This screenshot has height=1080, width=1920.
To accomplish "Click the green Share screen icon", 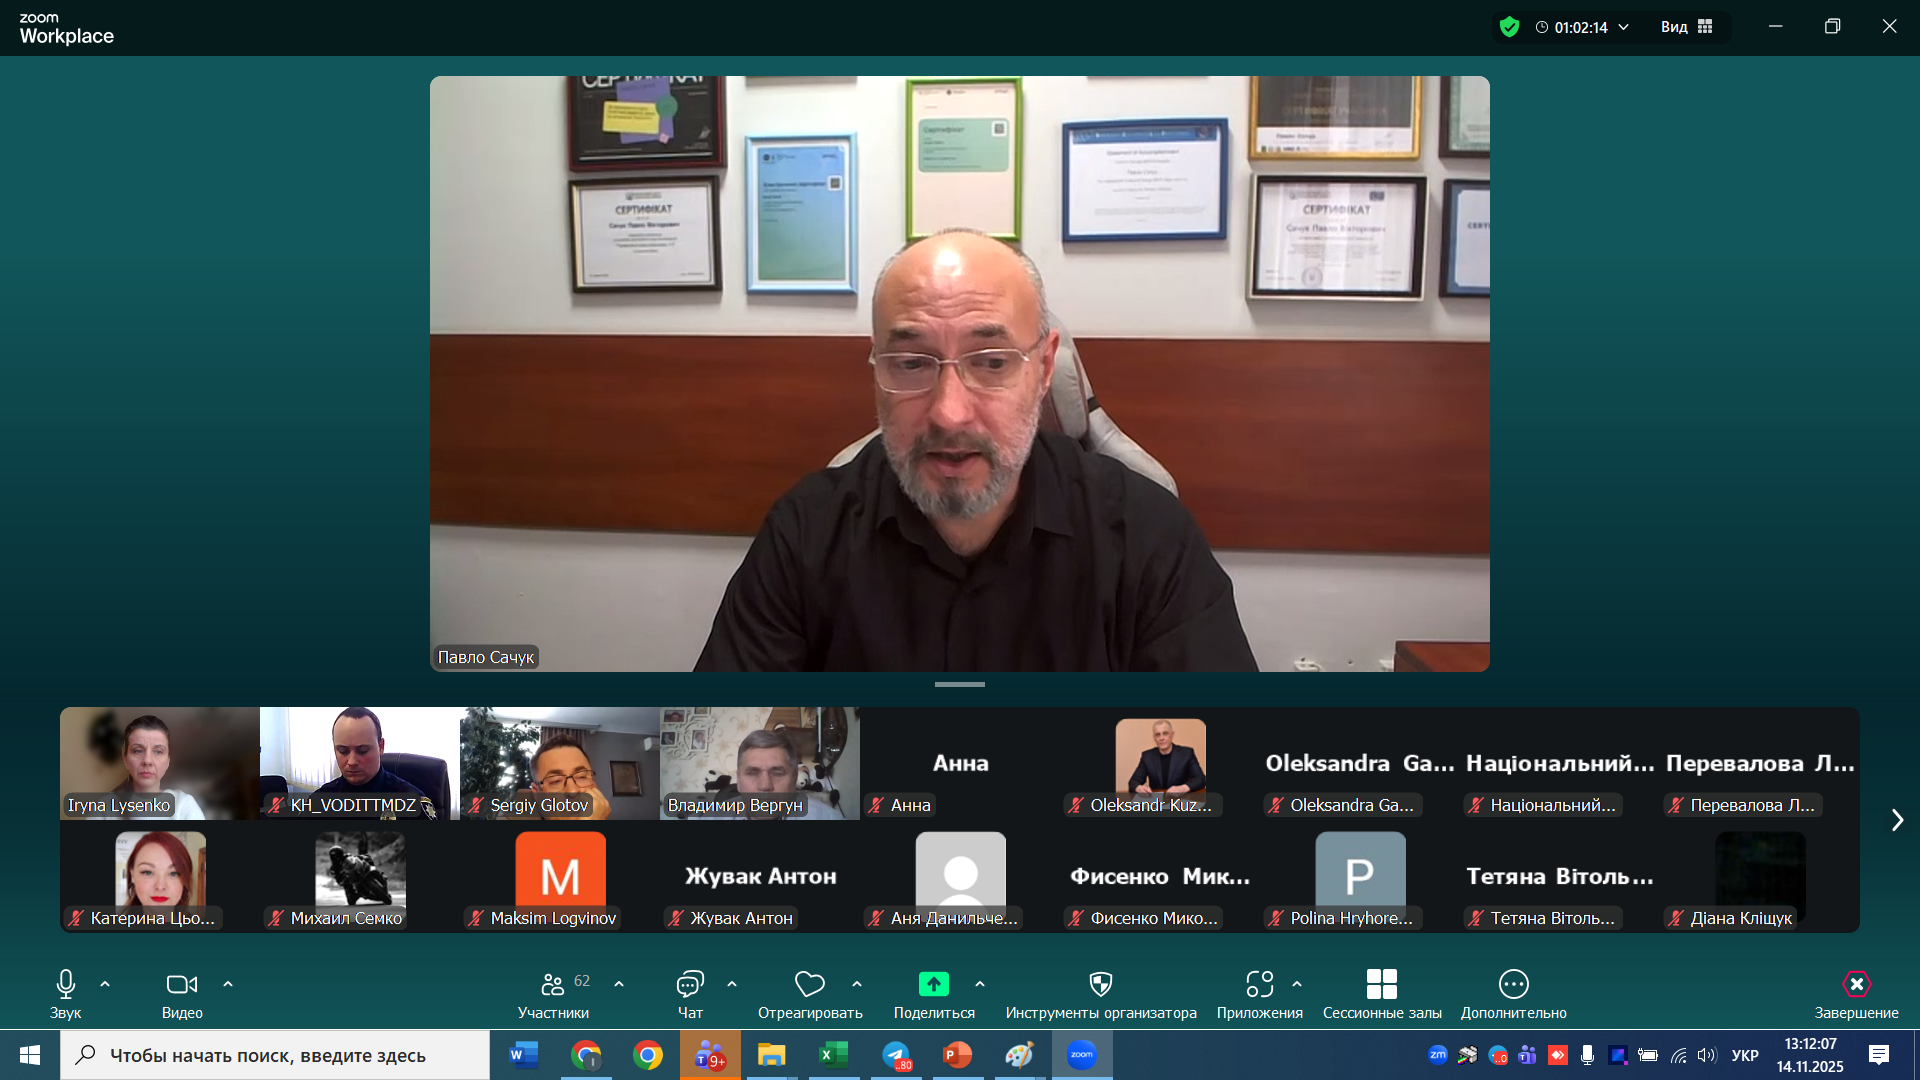I will pyautogui.click(x=933, y=985).
